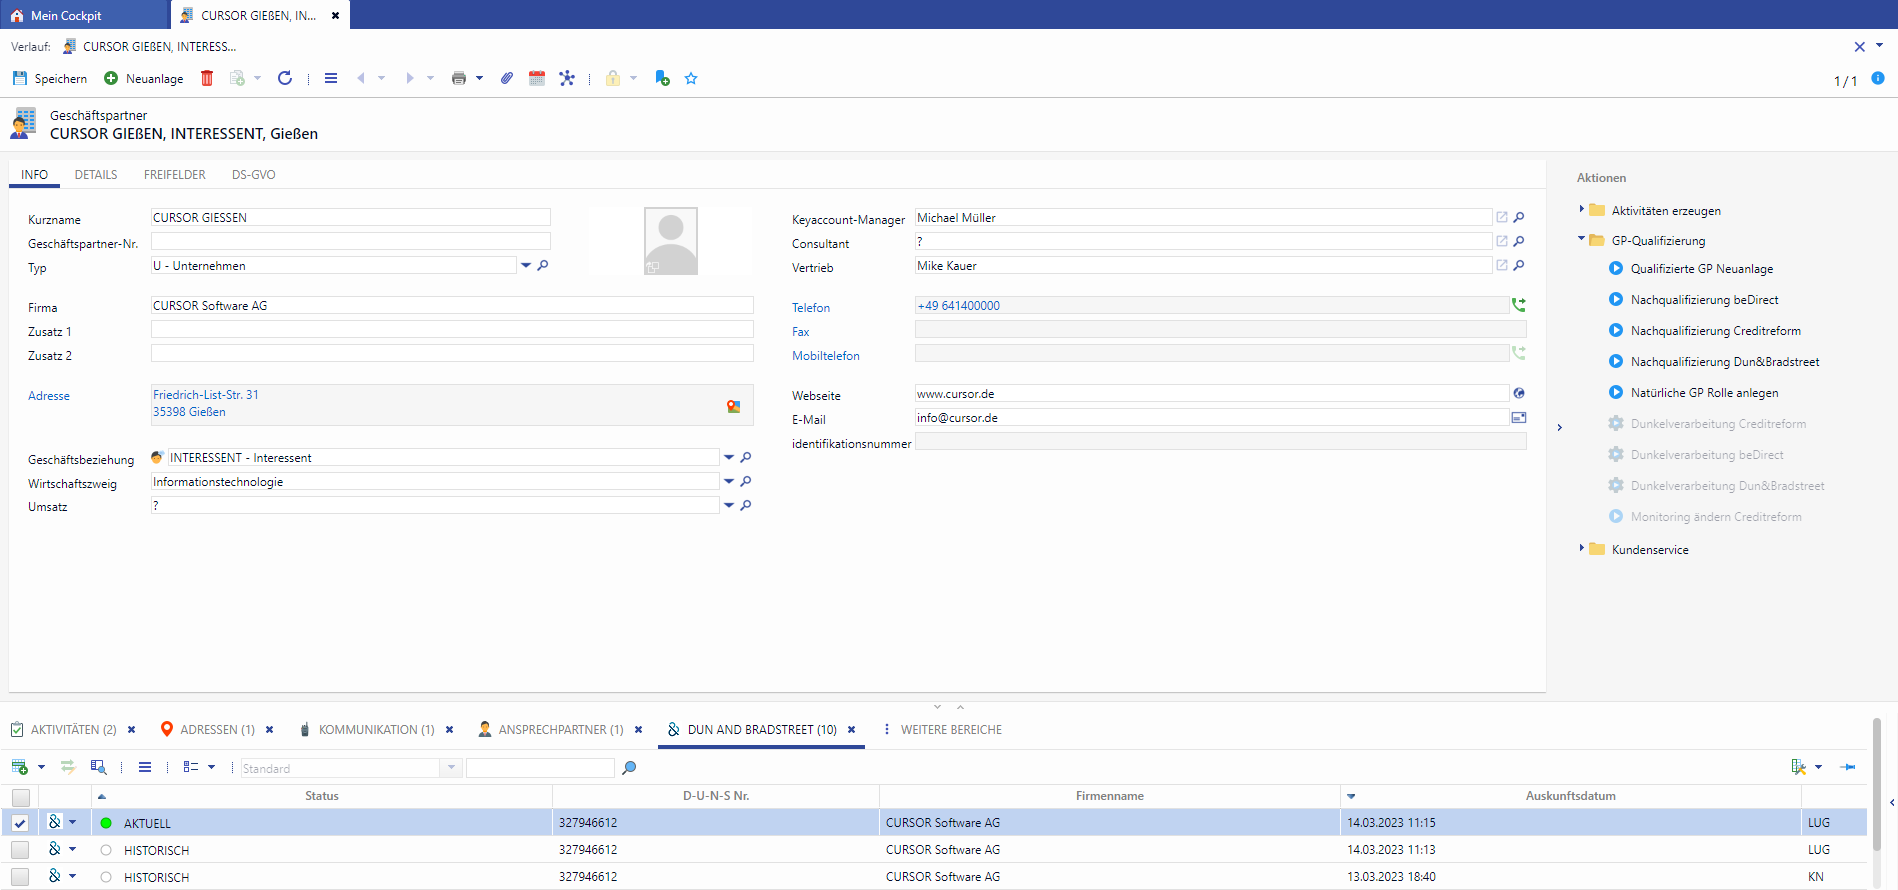The height and width of the screenshot is (890, 1898).
Task: Mark the record as favorite with the star icon
Action: (x=691, y=78)
